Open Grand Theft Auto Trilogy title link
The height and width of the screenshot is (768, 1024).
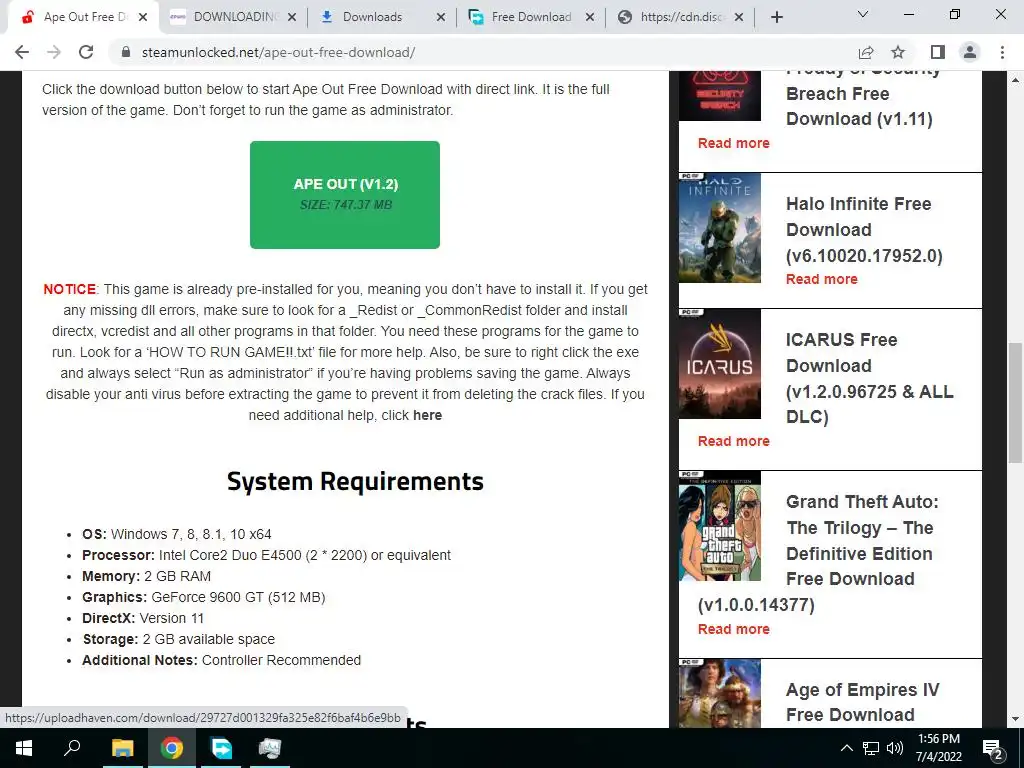click(x=818, y=553)
